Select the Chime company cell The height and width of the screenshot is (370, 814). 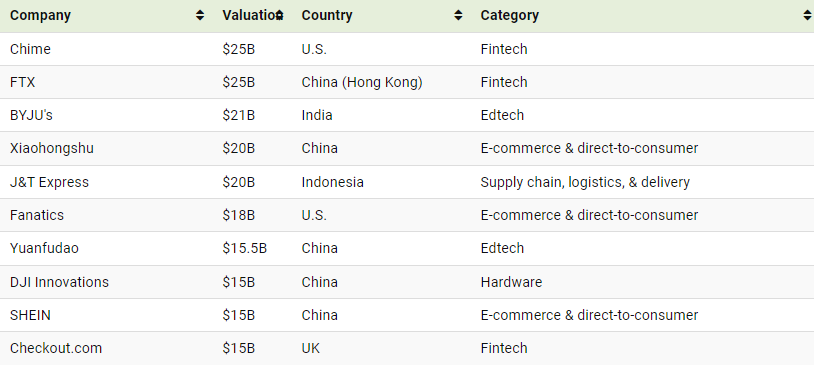pyautogui.click(x=30, y=49)
